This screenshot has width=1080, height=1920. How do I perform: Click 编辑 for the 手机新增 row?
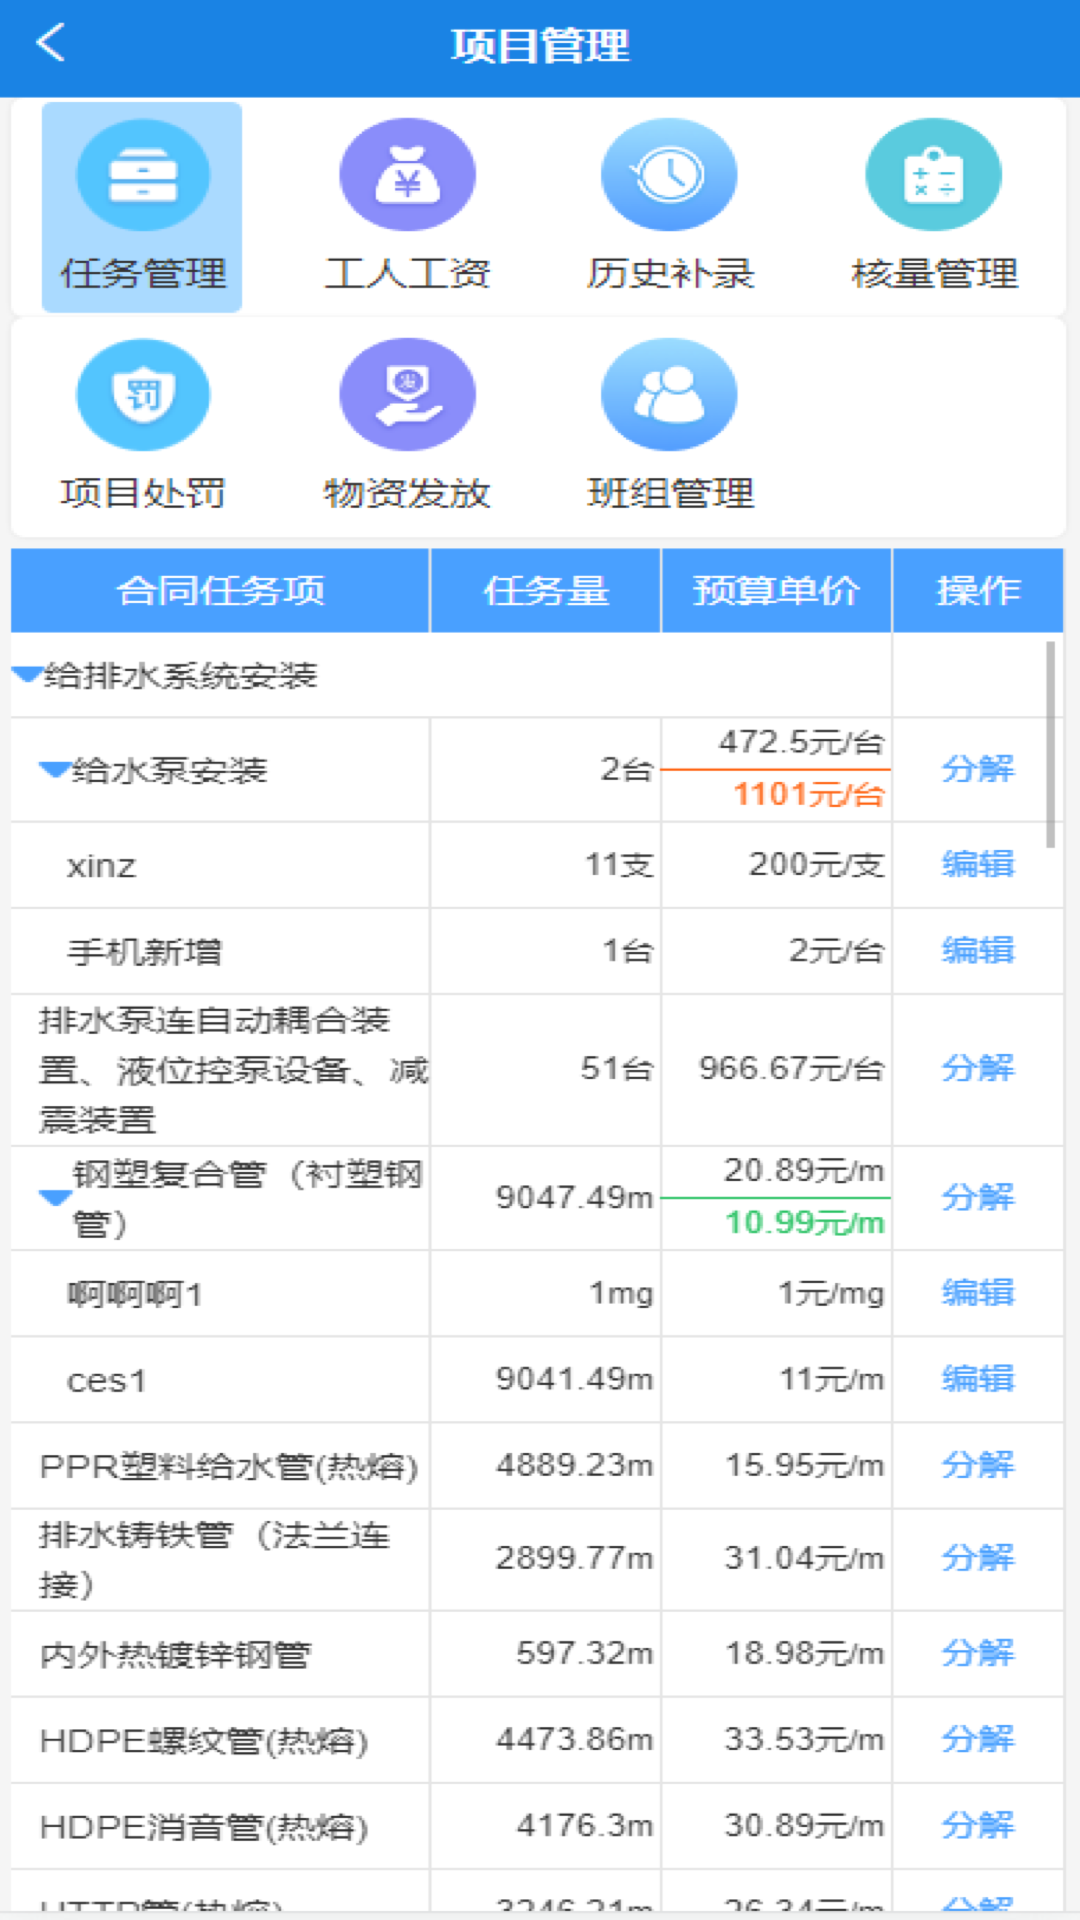(977, 950)
